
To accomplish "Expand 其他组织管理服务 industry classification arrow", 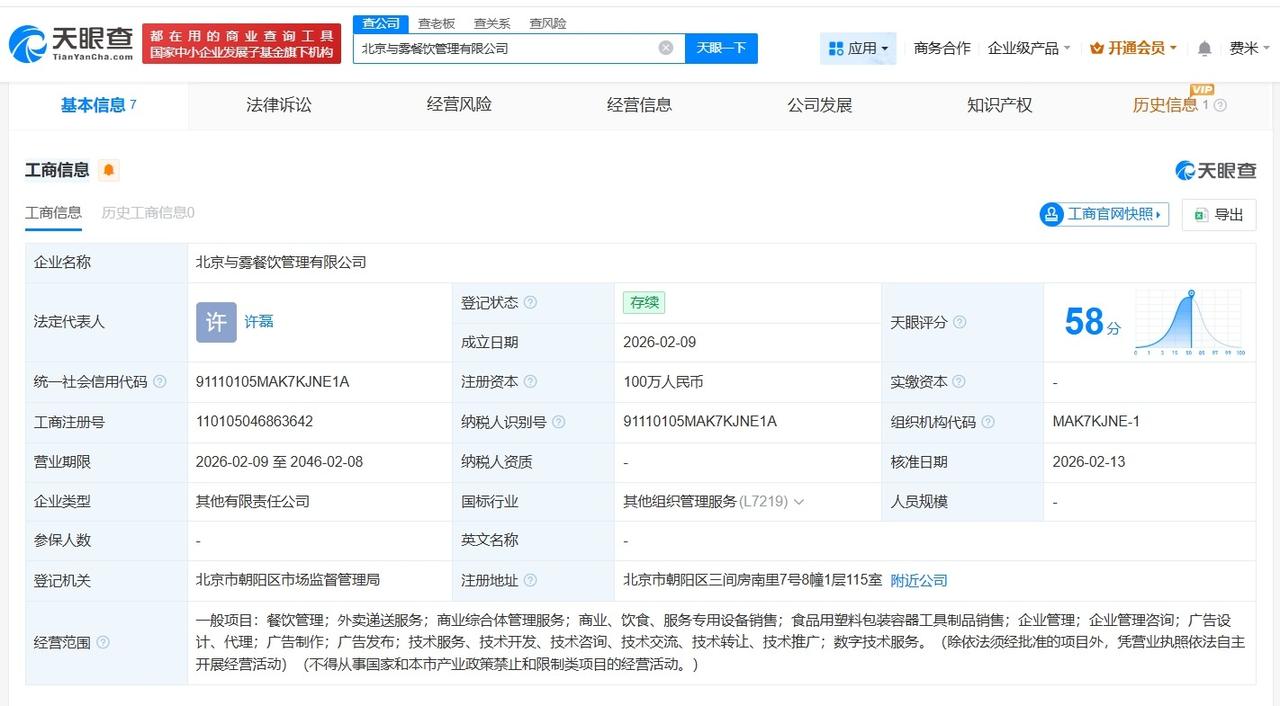I will point(798,502).
